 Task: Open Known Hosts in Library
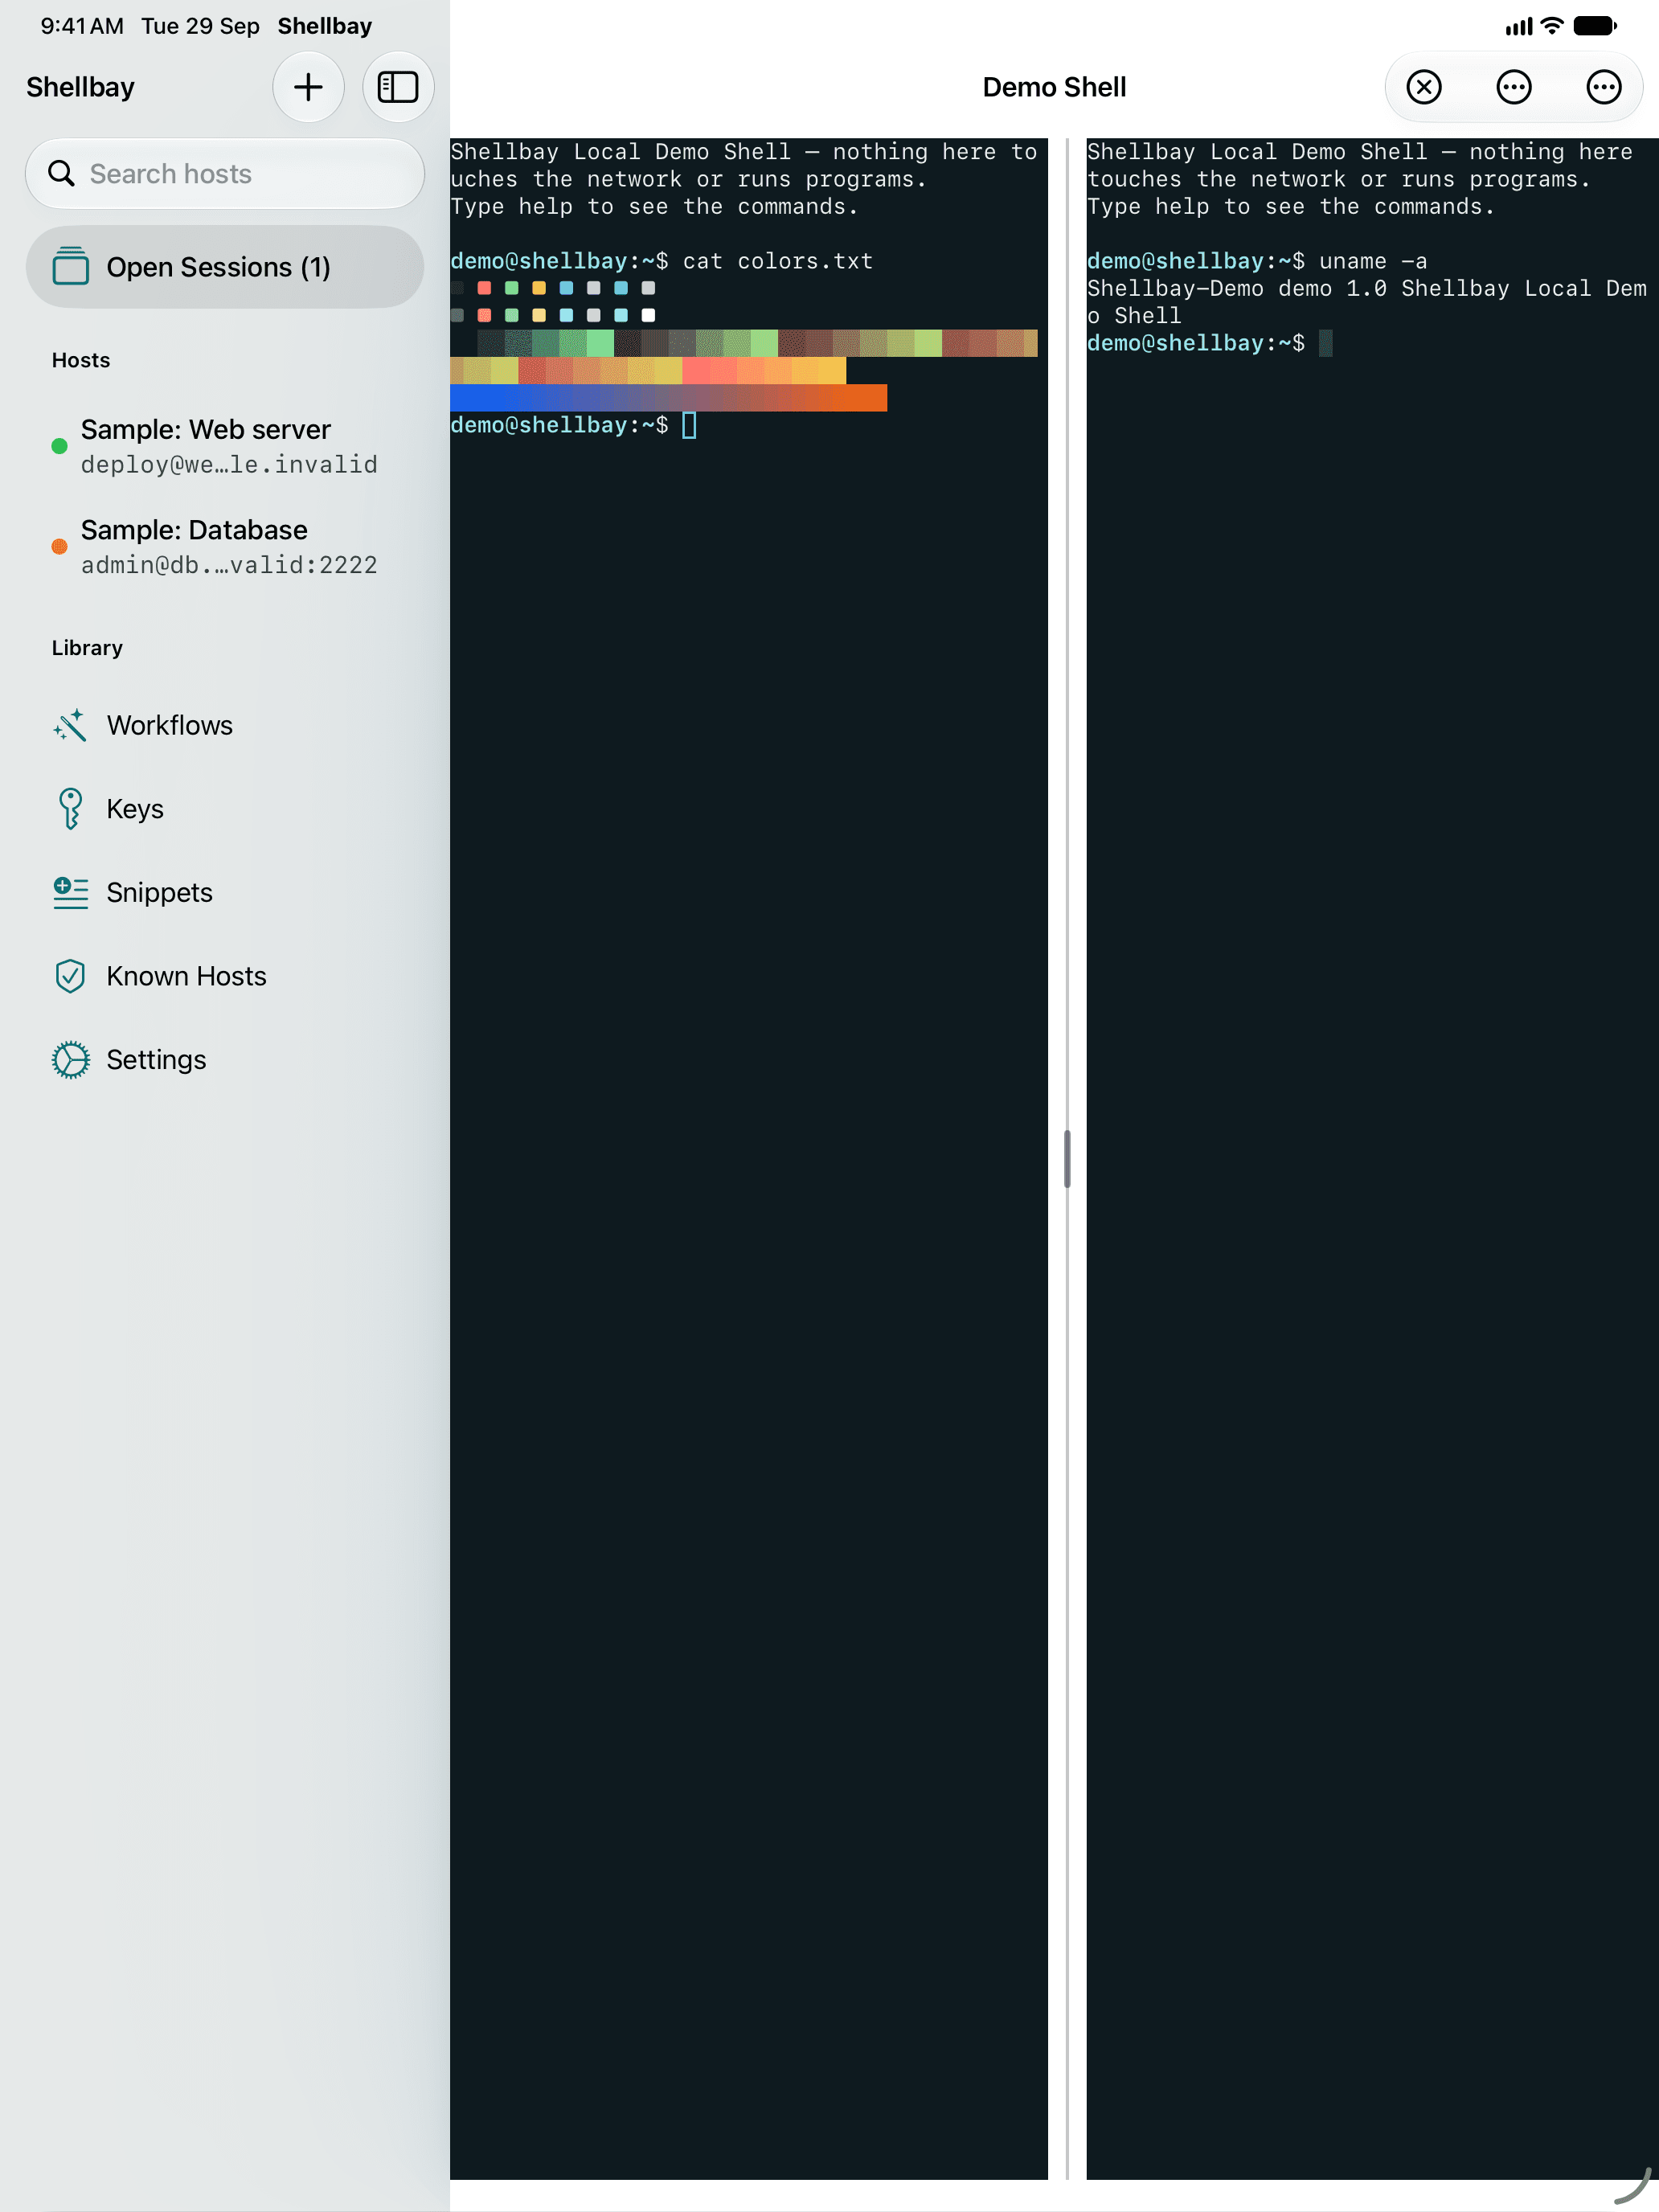click(x=225, y=976)
